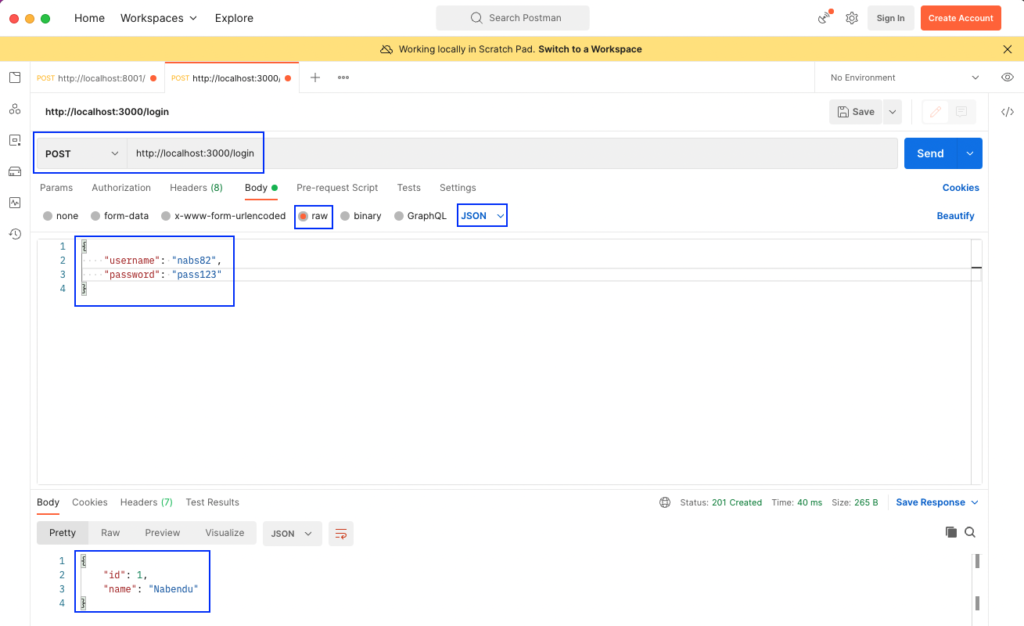This screenshot has height=626, width=1024.
Task: Search the response with magnifier icon
Action: click(x=970, y=532)
